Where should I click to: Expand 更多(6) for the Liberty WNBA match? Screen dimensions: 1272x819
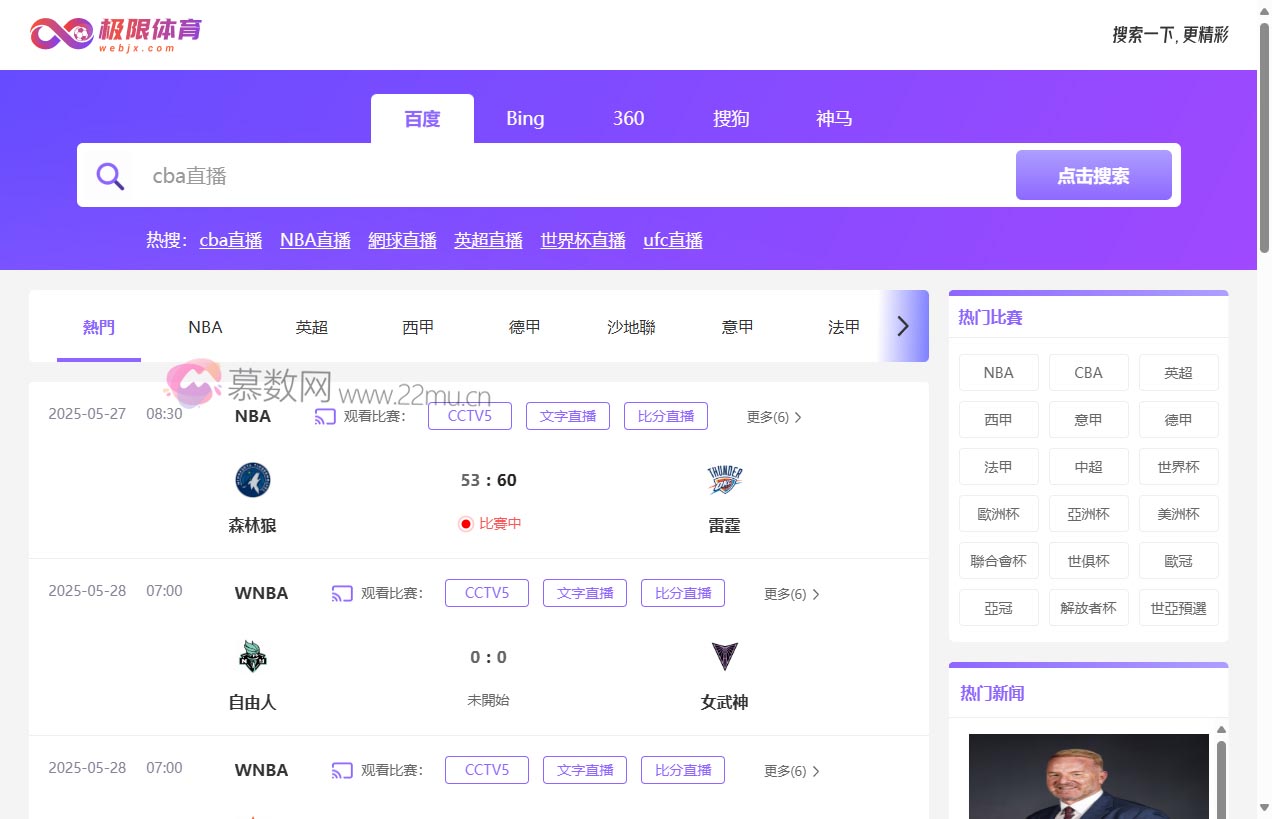click(790, 593)
